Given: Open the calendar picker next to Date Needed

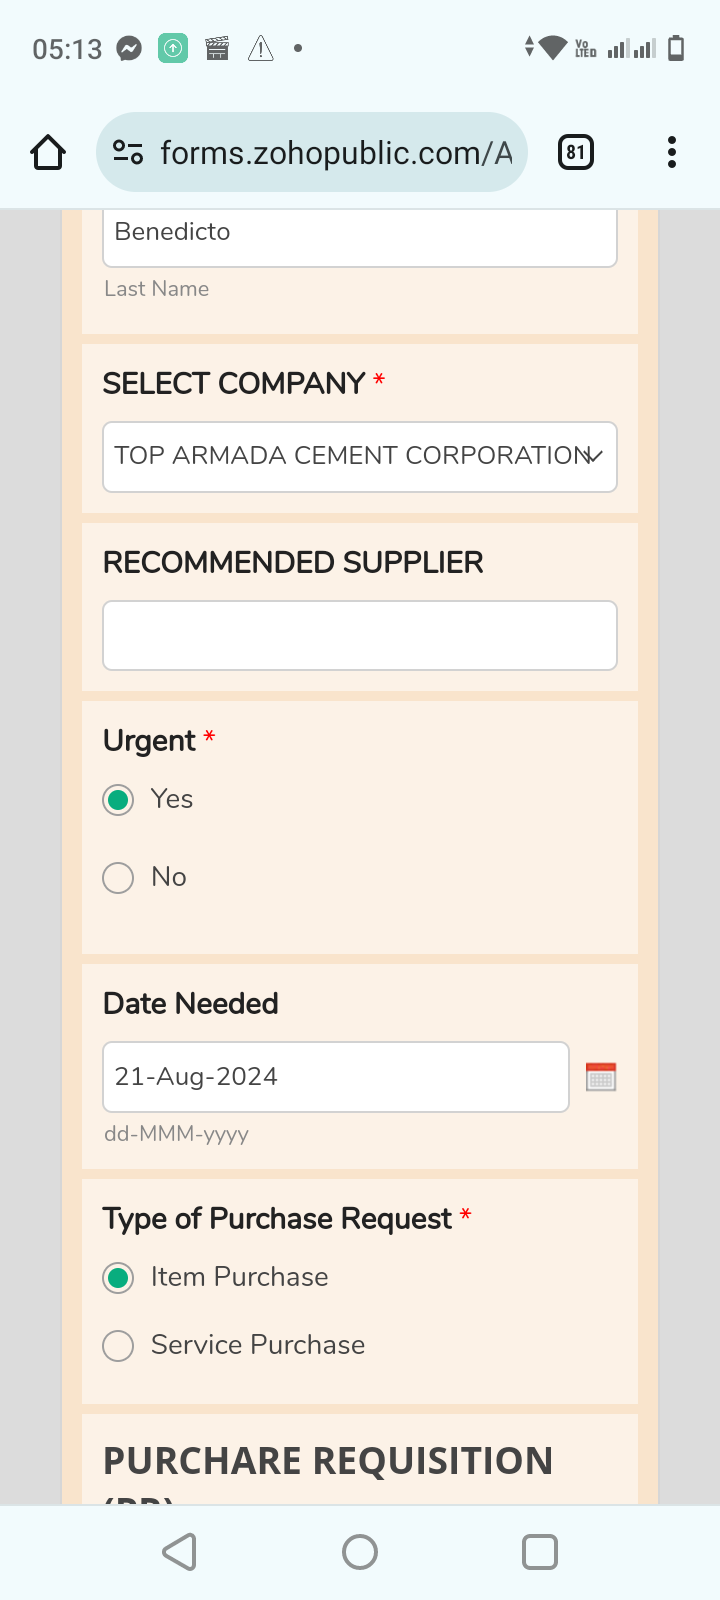Looking at the screenshot, I should click(601, 1077).
